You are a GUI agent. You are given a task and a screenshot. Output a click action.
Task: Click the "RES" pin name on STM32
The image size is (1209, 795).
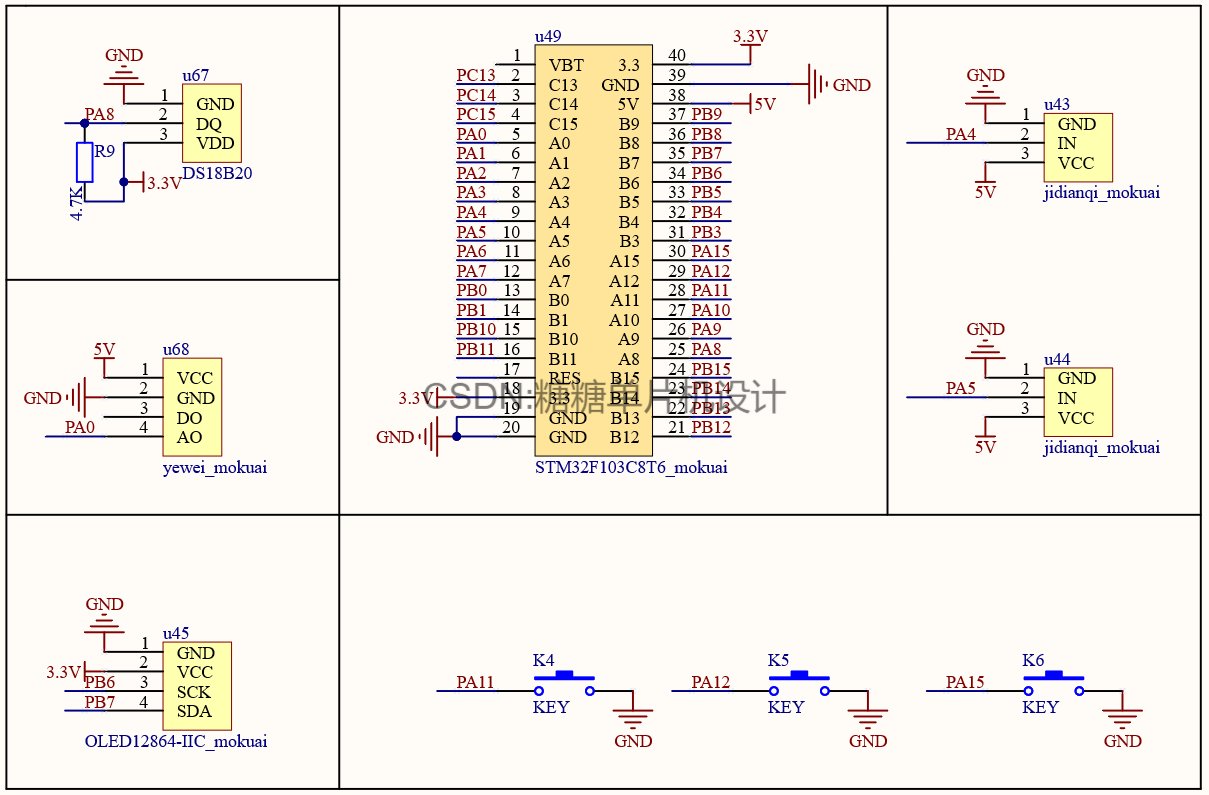click(x=565, y=378)
